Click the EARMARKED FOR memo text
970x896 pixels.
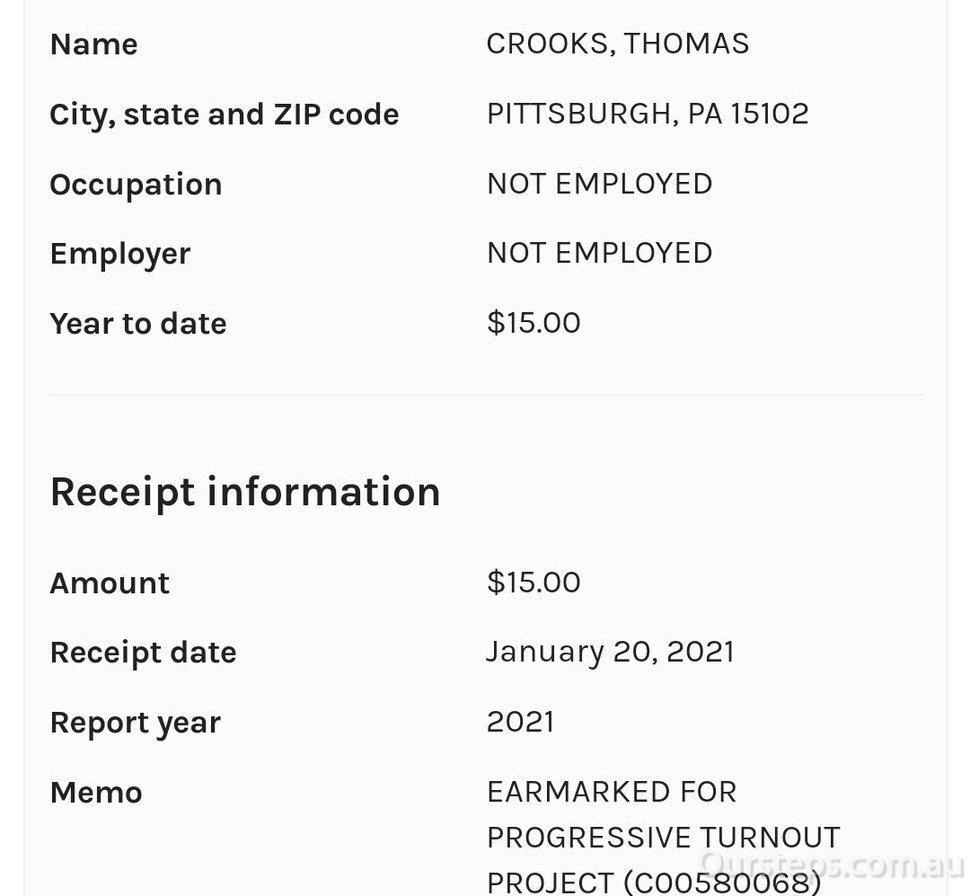[x=611, y=792]
